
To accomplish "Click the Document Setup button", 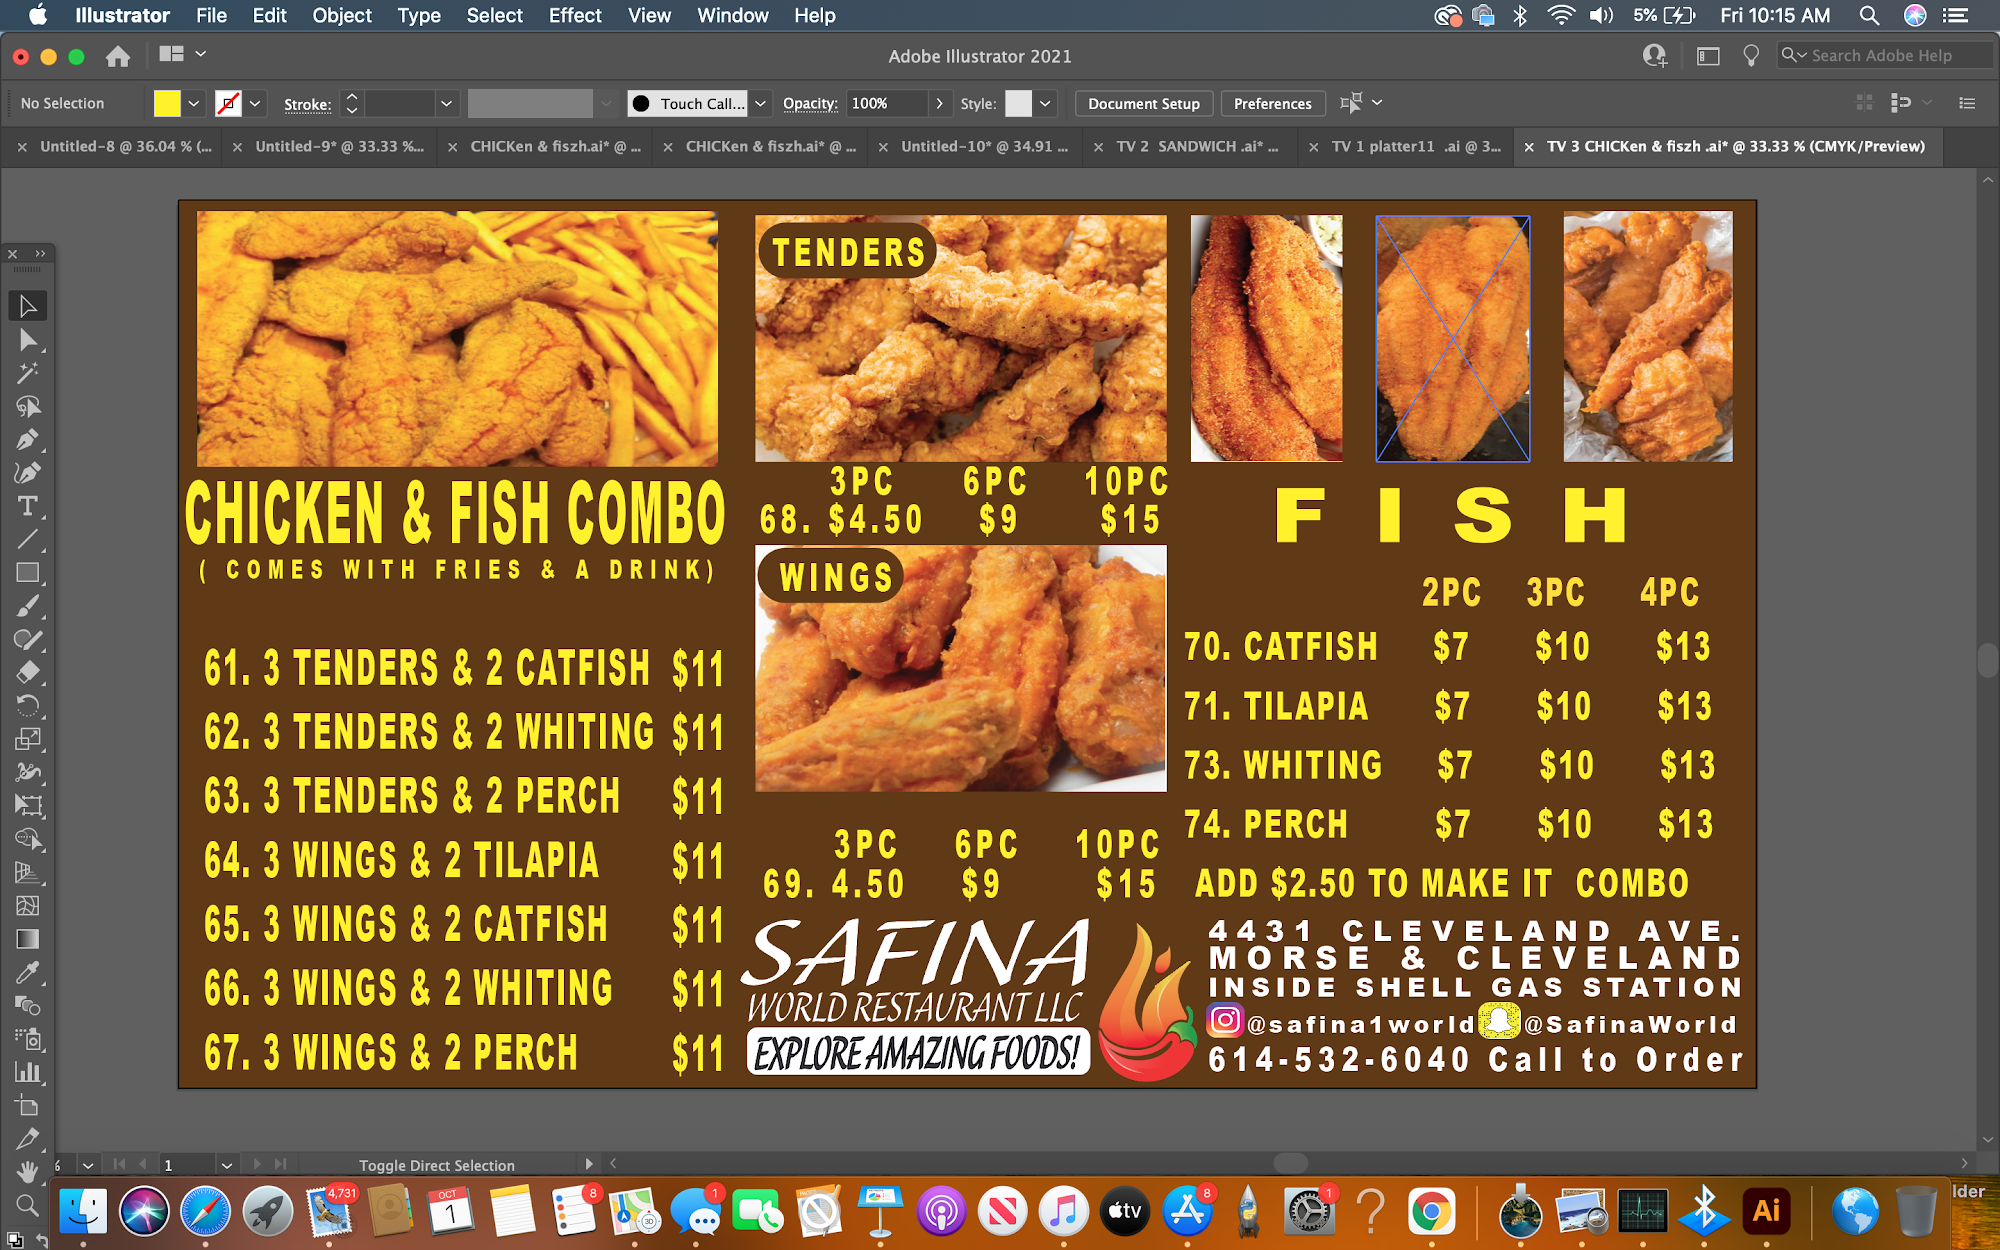I will pos(1143,103).
